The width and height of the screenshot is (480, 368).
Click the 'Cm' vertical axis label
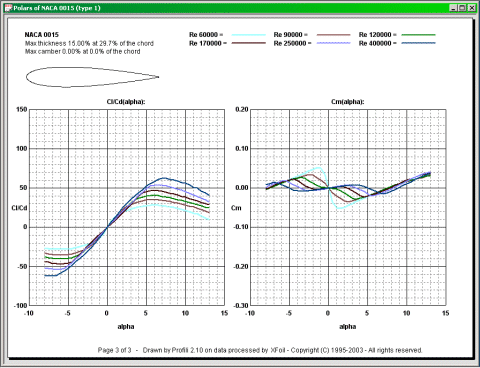tap(236, 208)
